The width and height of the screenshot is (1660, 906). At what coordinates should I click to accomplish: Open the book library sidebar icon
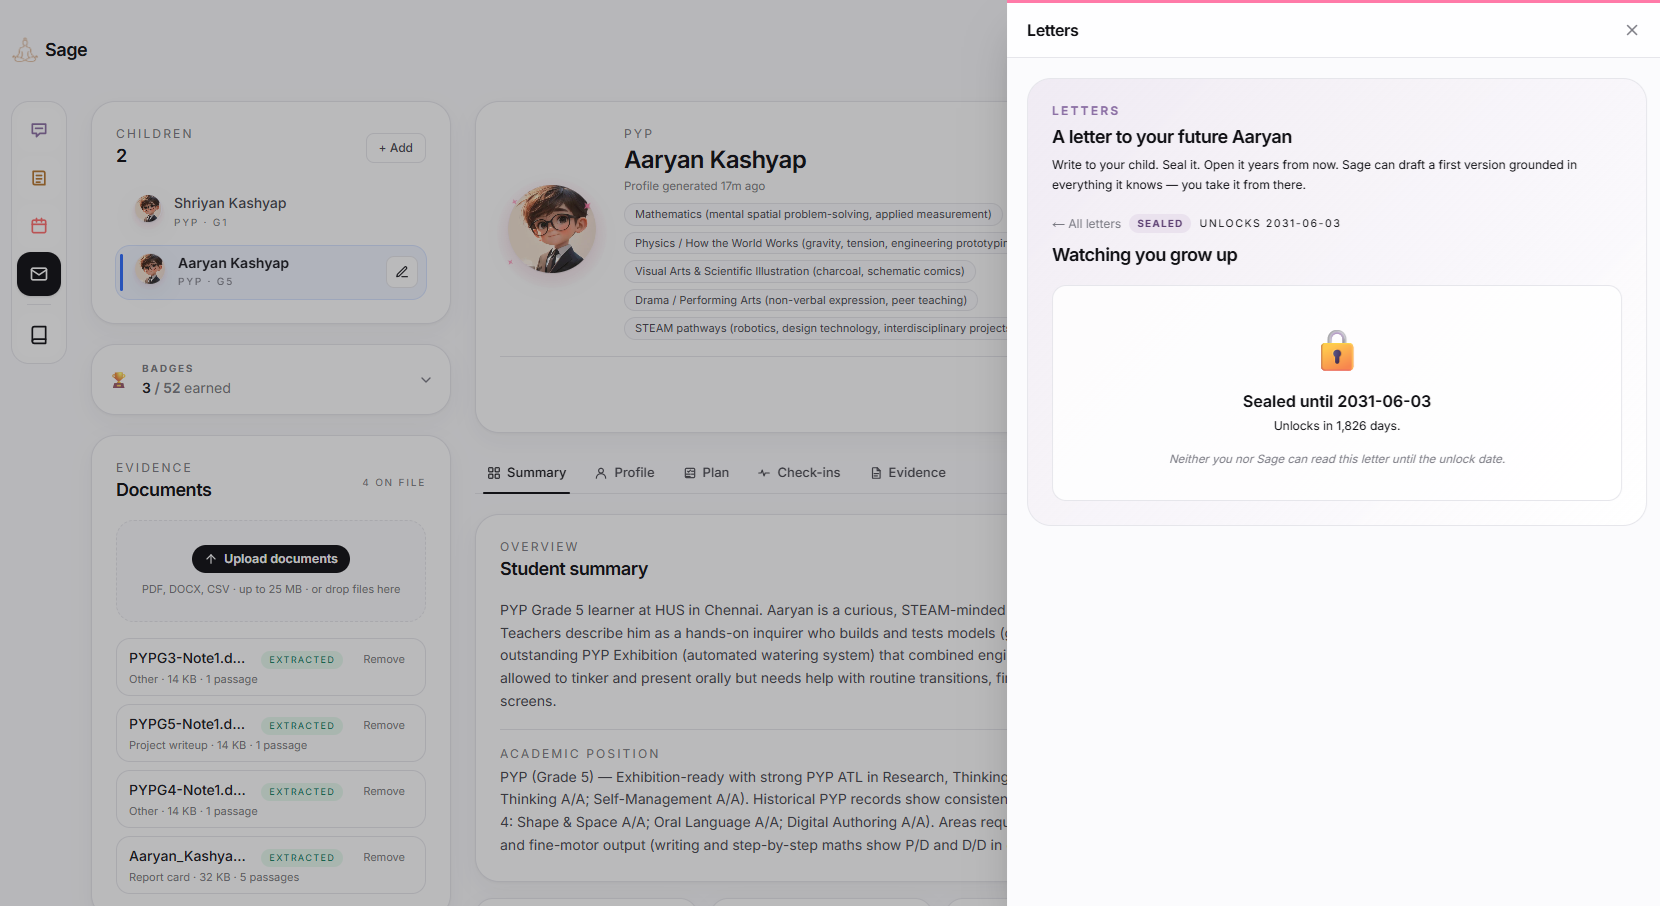tap(39, 335)
